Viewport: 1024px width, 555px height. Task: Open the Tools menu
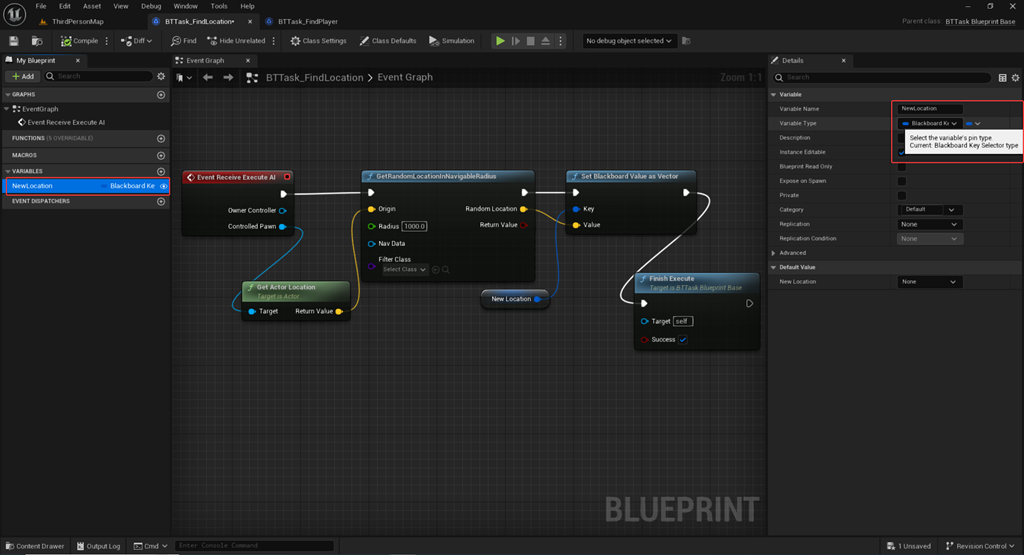point(219,6)
